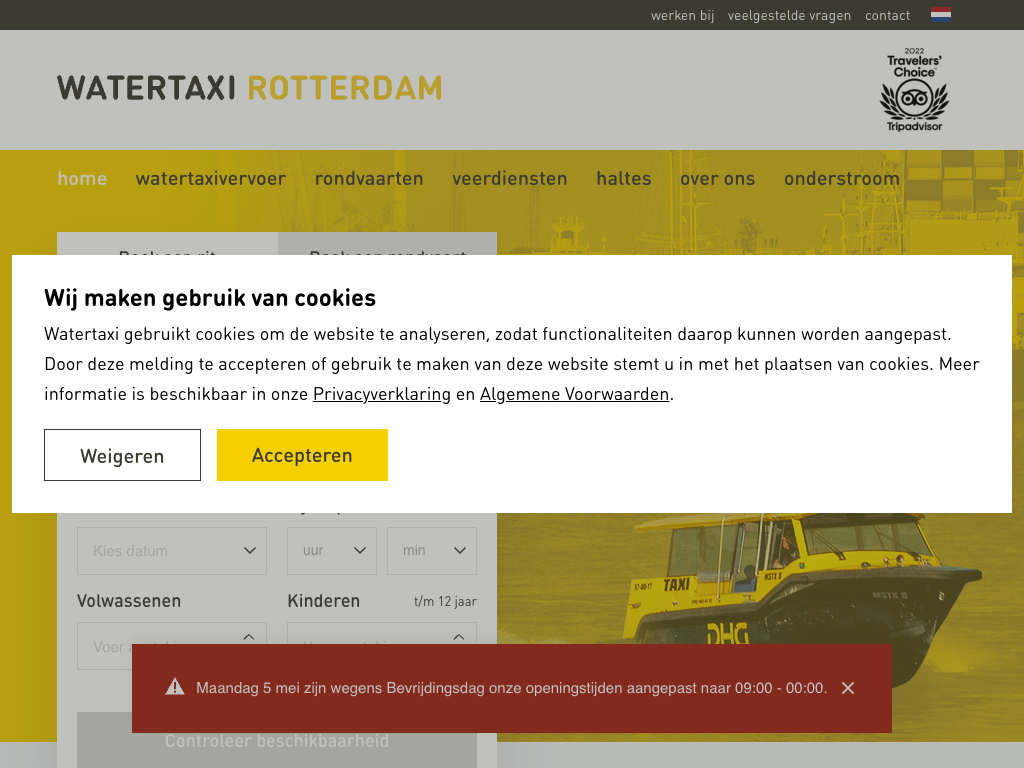Open the Kies datum dropdown

click(172, 551)
